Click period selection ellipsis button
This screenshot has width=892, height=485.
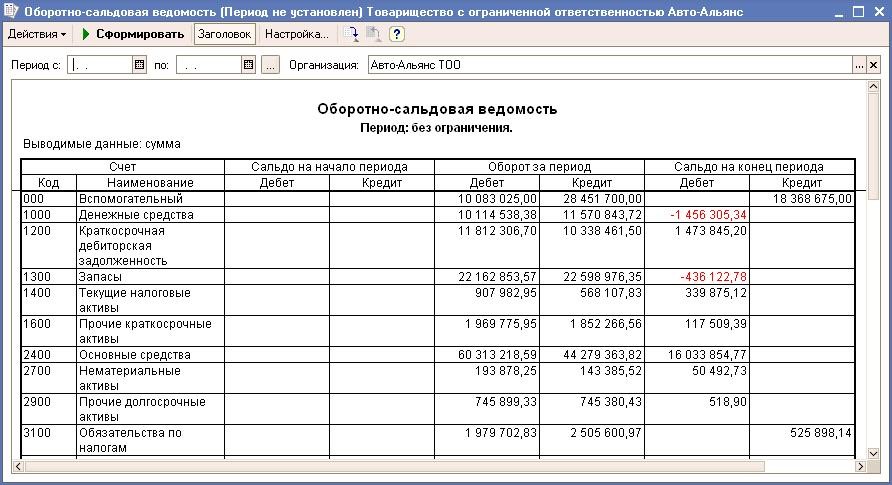270,65
